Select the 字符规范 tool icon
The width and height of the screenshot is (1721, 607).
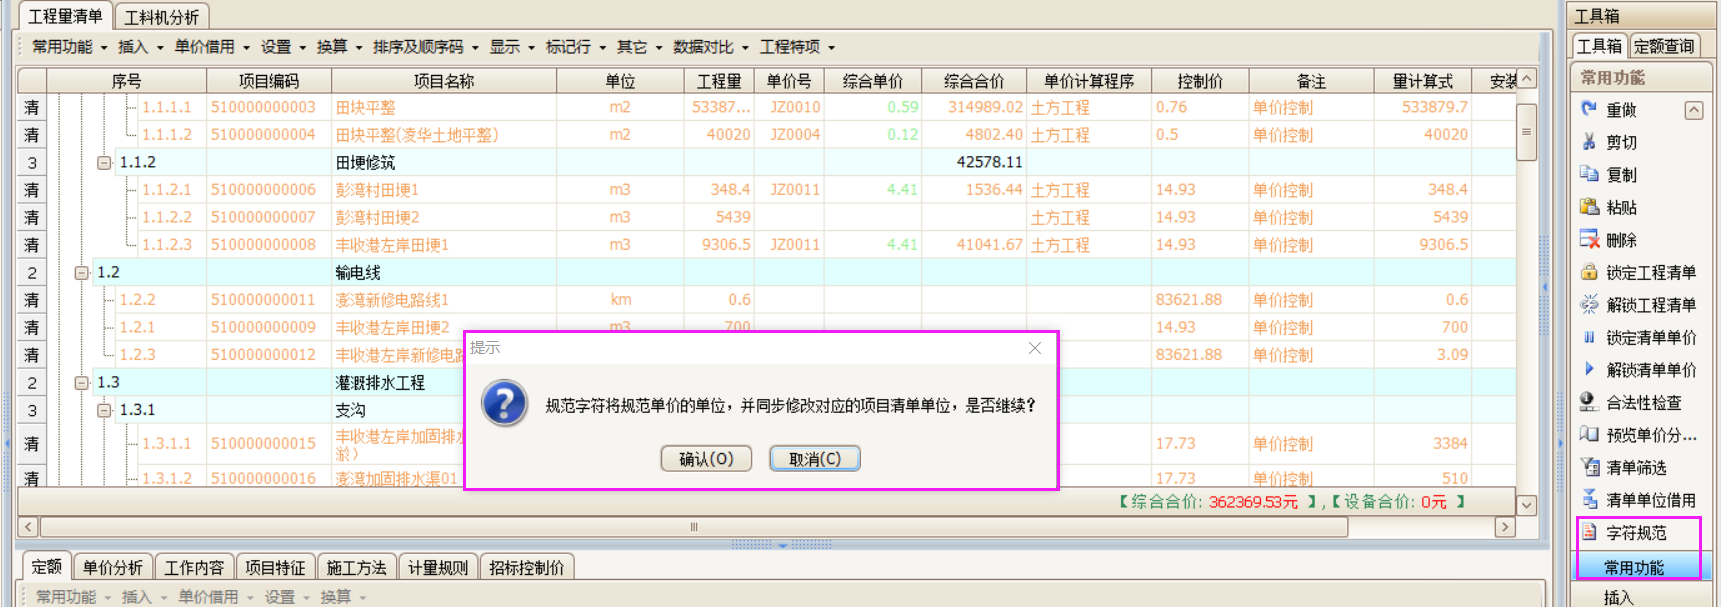(x=1589, y=532)
